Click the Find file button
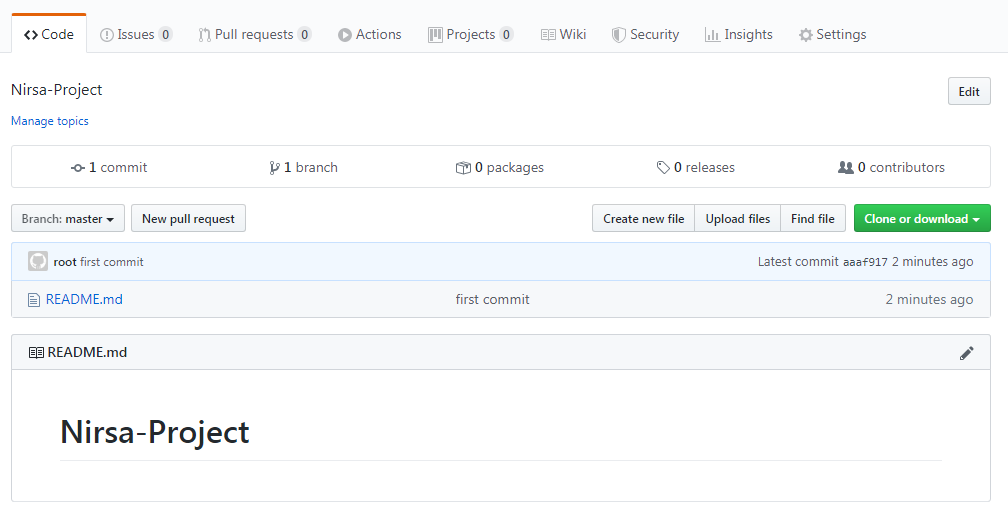Image resolution: width=1008 pixels, height=512 pixels. (813, 219)
